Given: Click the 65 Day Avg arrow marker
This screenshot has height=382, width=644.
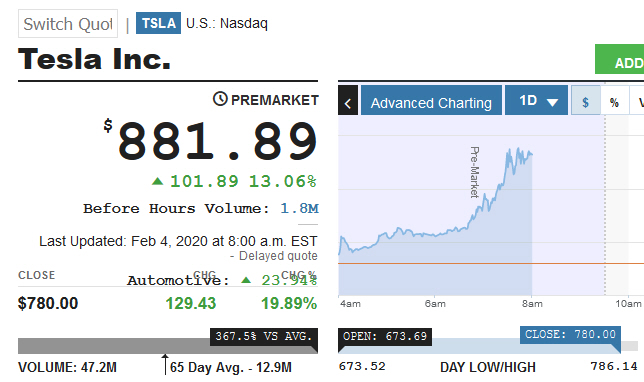Looking at the screenshot, I should 165,364.
